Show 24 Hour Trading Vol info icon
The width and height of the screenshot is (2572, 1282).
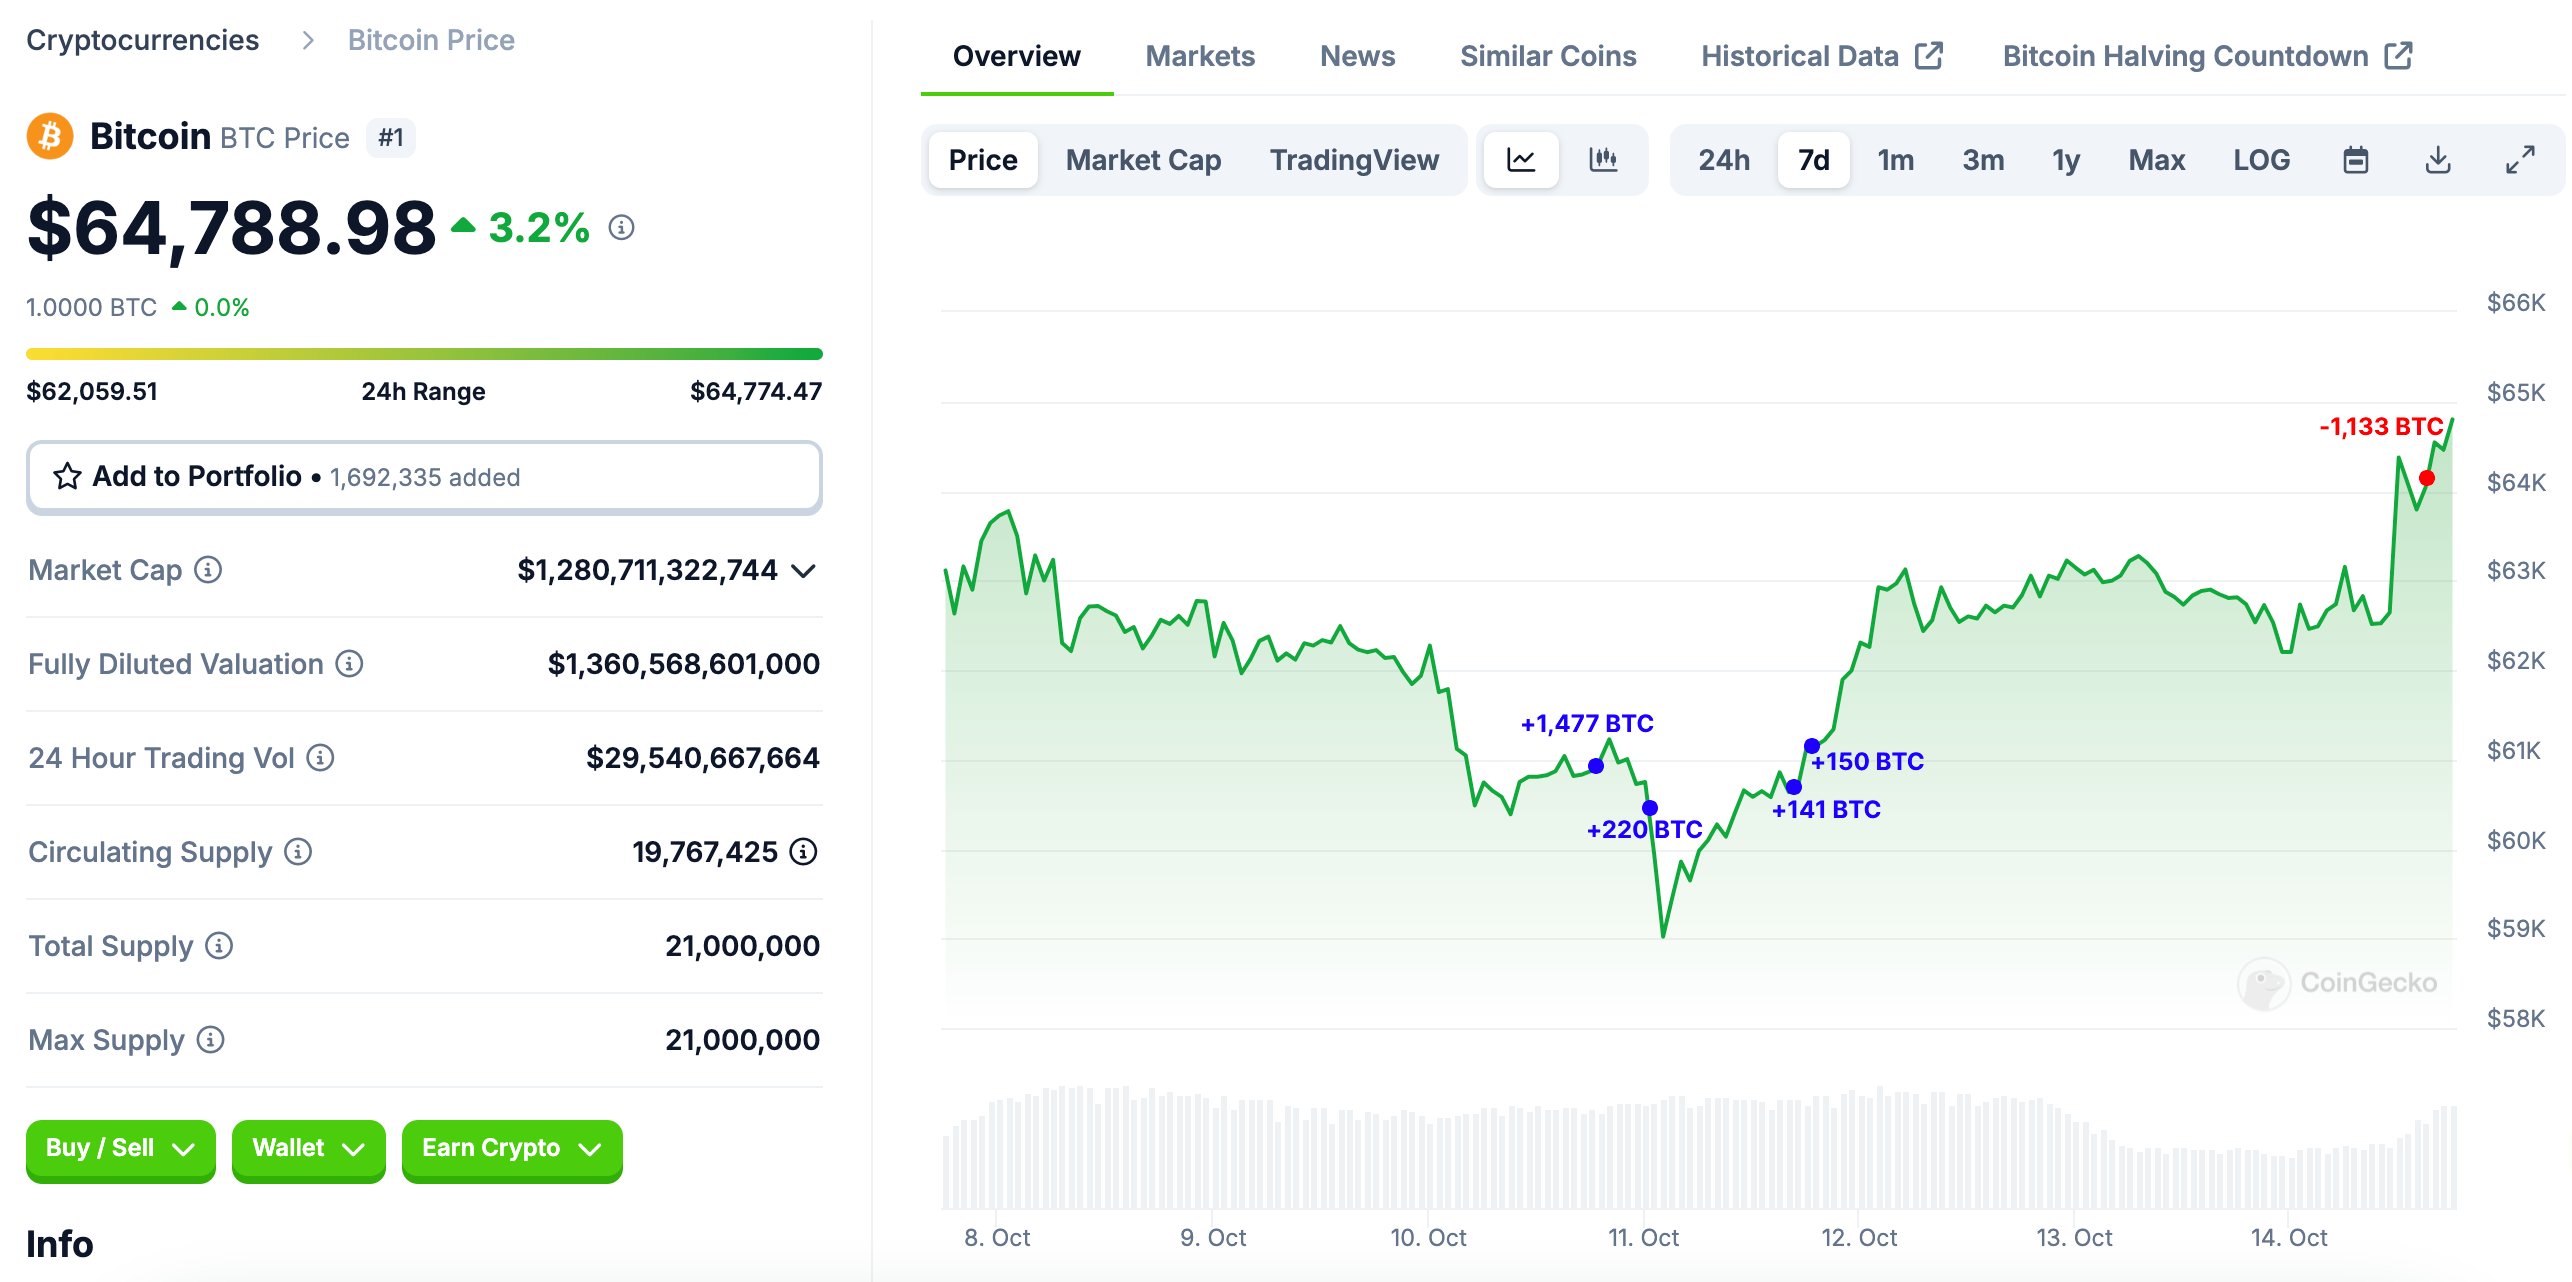pyautogui.click(x=320, y=758)
